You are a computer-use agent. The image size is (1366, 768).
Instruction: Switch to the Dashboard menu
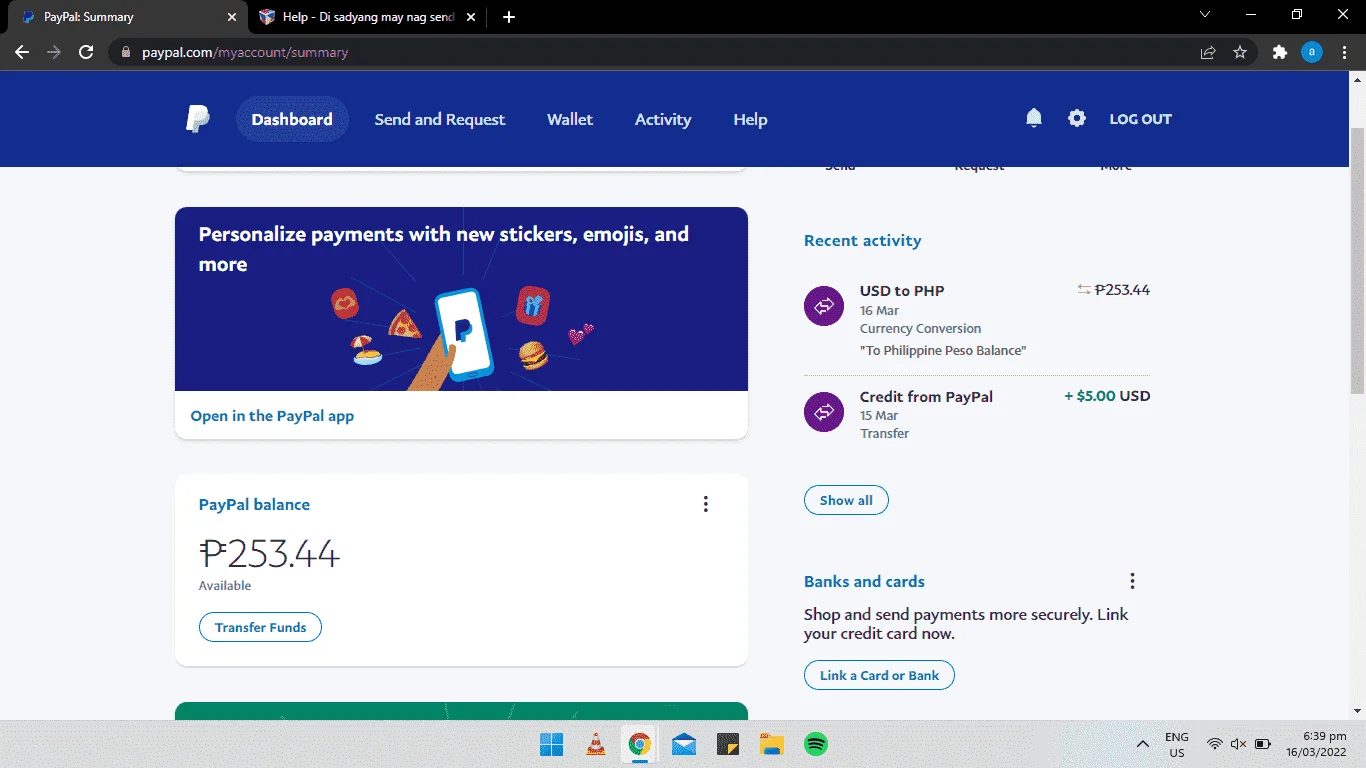[292, 119]
